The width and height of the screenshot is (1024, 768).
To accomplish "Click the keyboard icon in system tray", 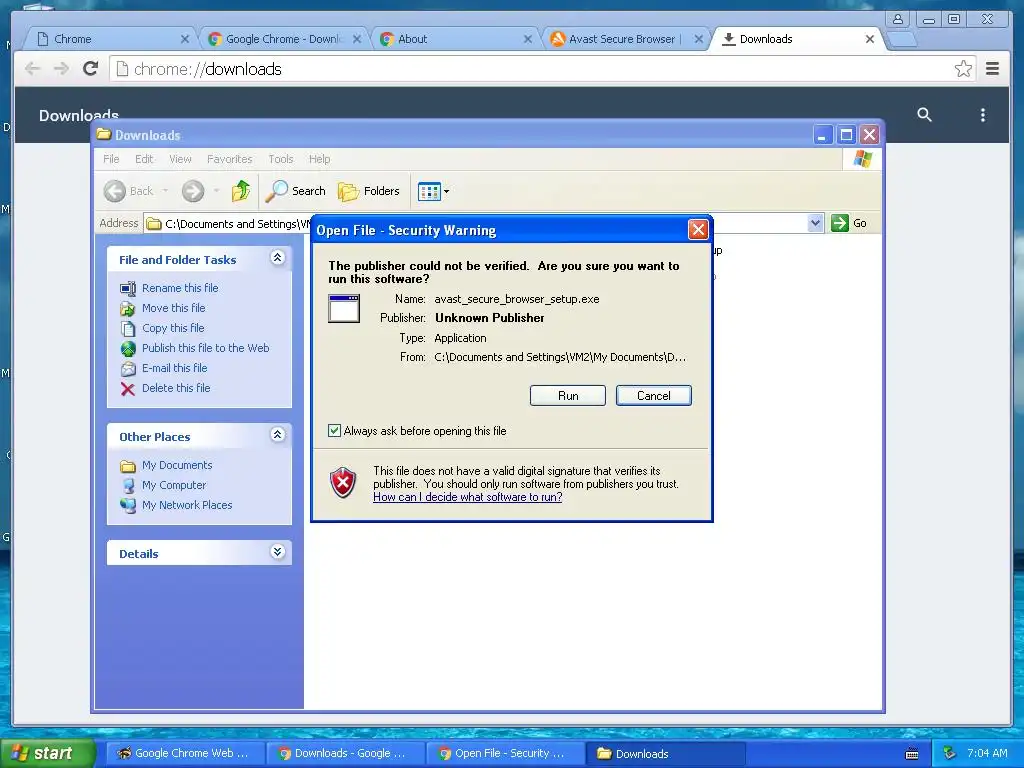I will 912,754.
